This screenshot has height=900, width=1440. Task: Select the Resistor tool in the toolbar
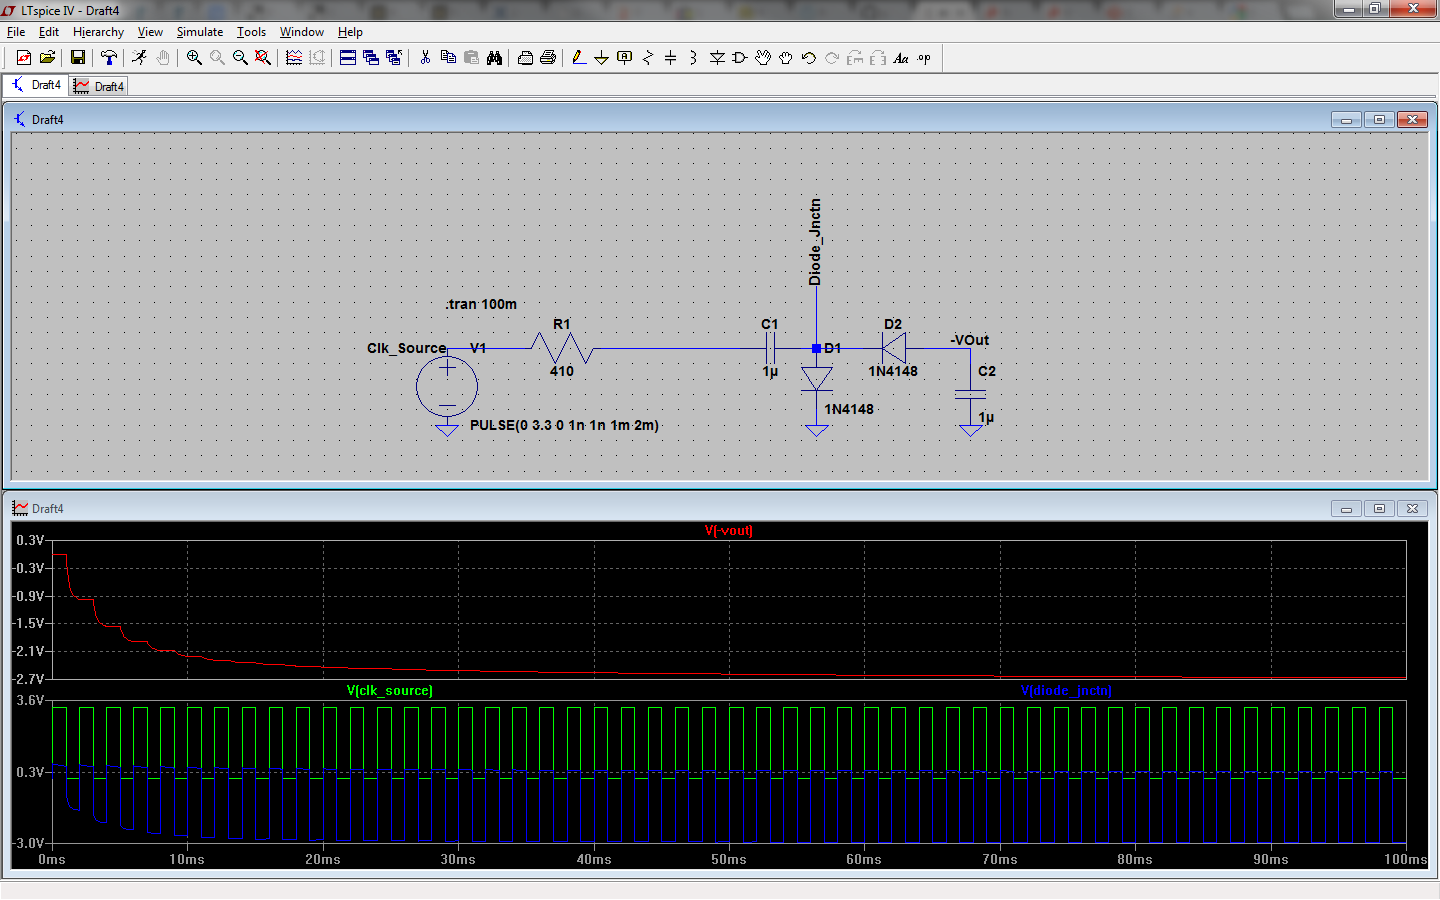(x=647, y=58)
